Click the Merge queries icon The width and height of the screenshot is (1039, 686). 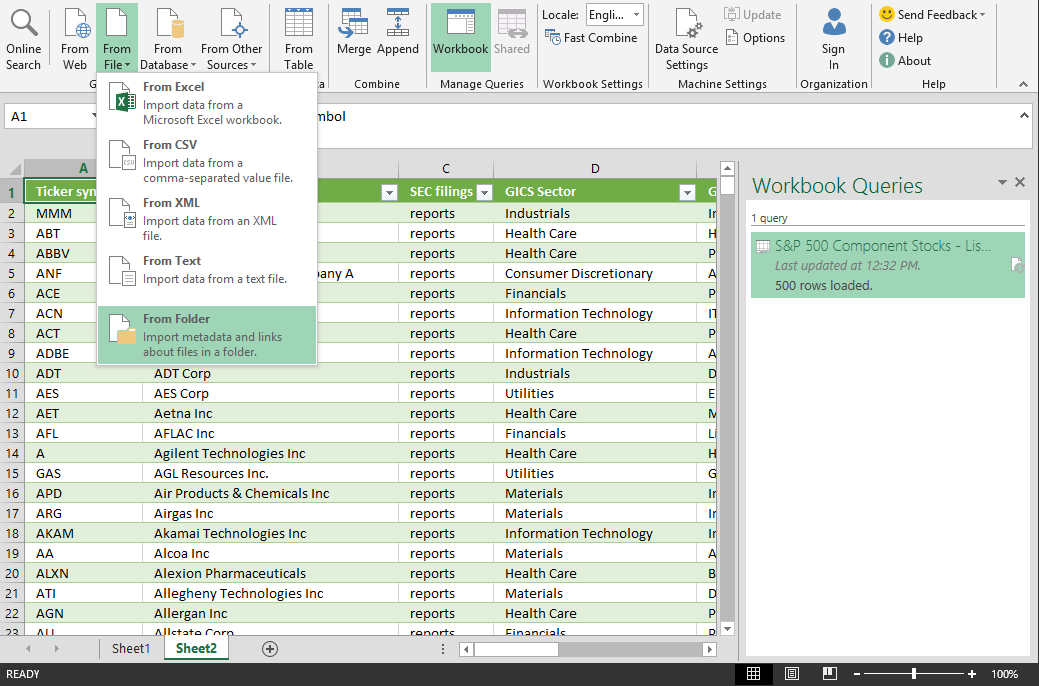354,32
